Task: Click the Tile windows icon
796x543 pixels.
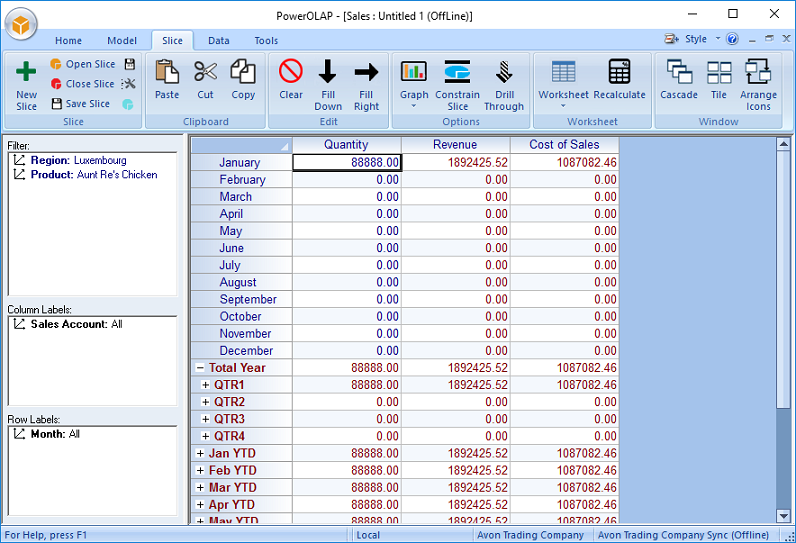Action: click(719, 72)
